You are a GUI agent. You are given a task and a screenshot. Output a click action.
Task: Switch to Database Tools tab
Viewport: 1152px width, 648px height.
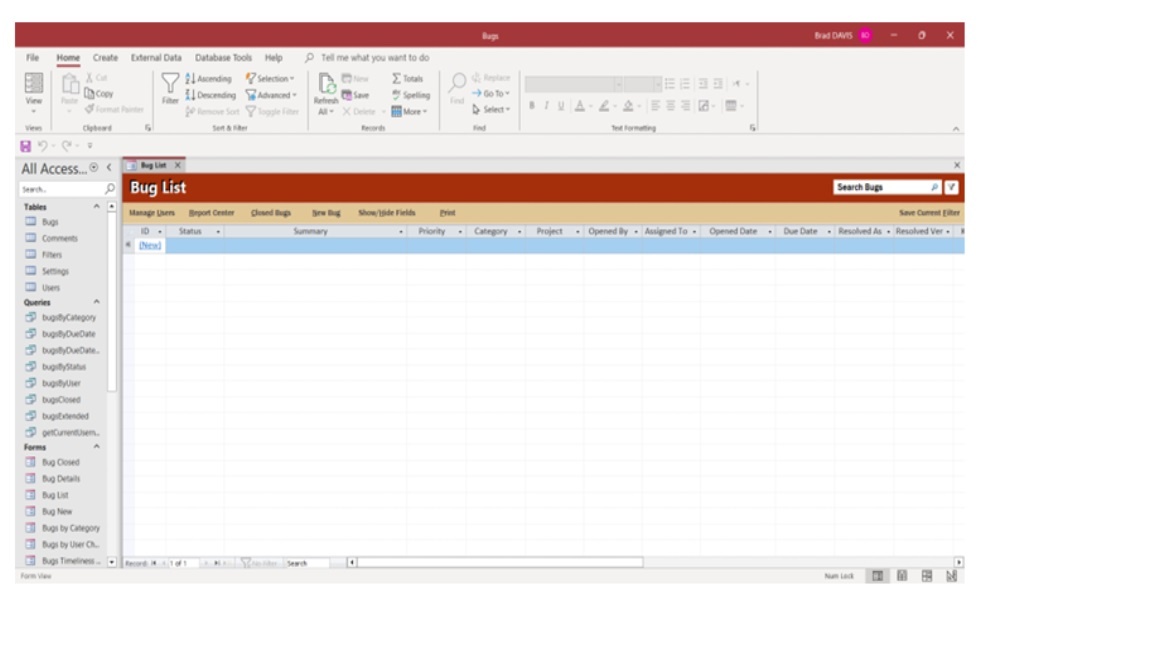point(223,57)
